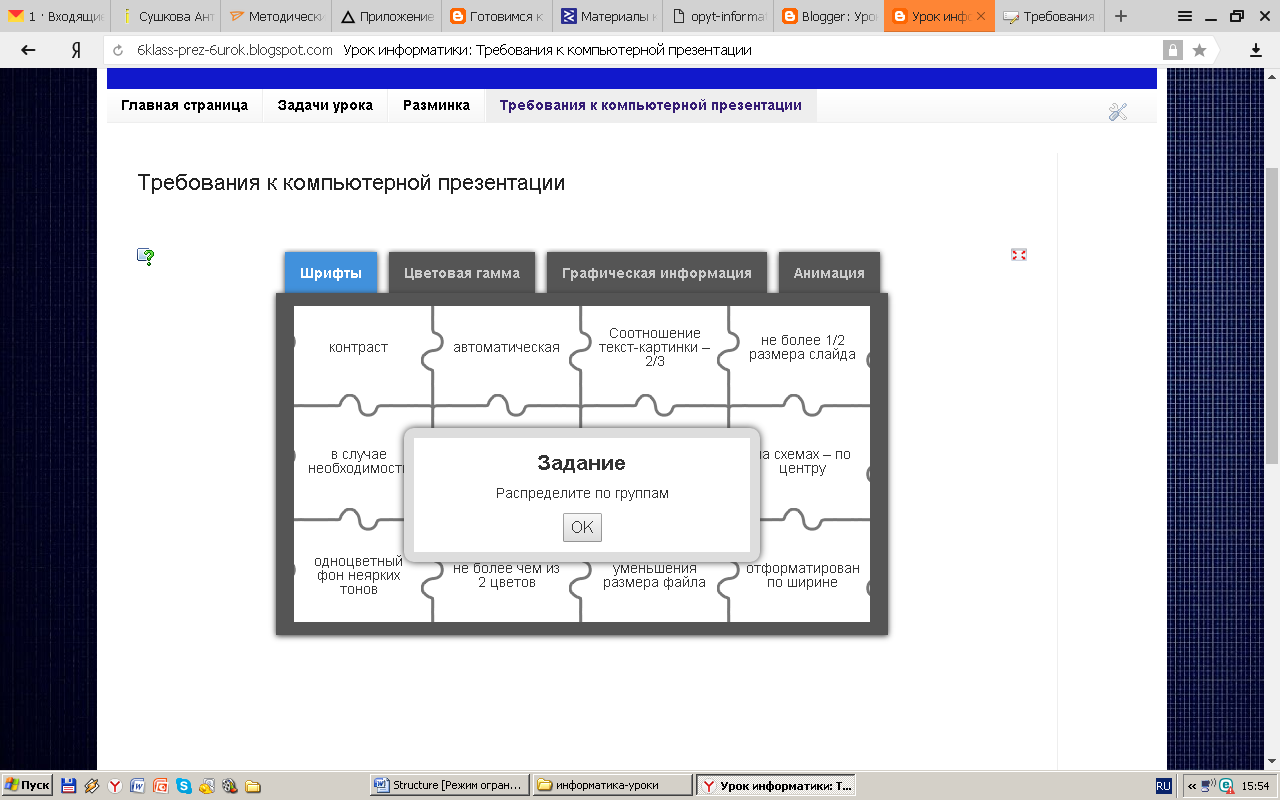Launch Skype from the quick launch bar

(x=184, y=786)
